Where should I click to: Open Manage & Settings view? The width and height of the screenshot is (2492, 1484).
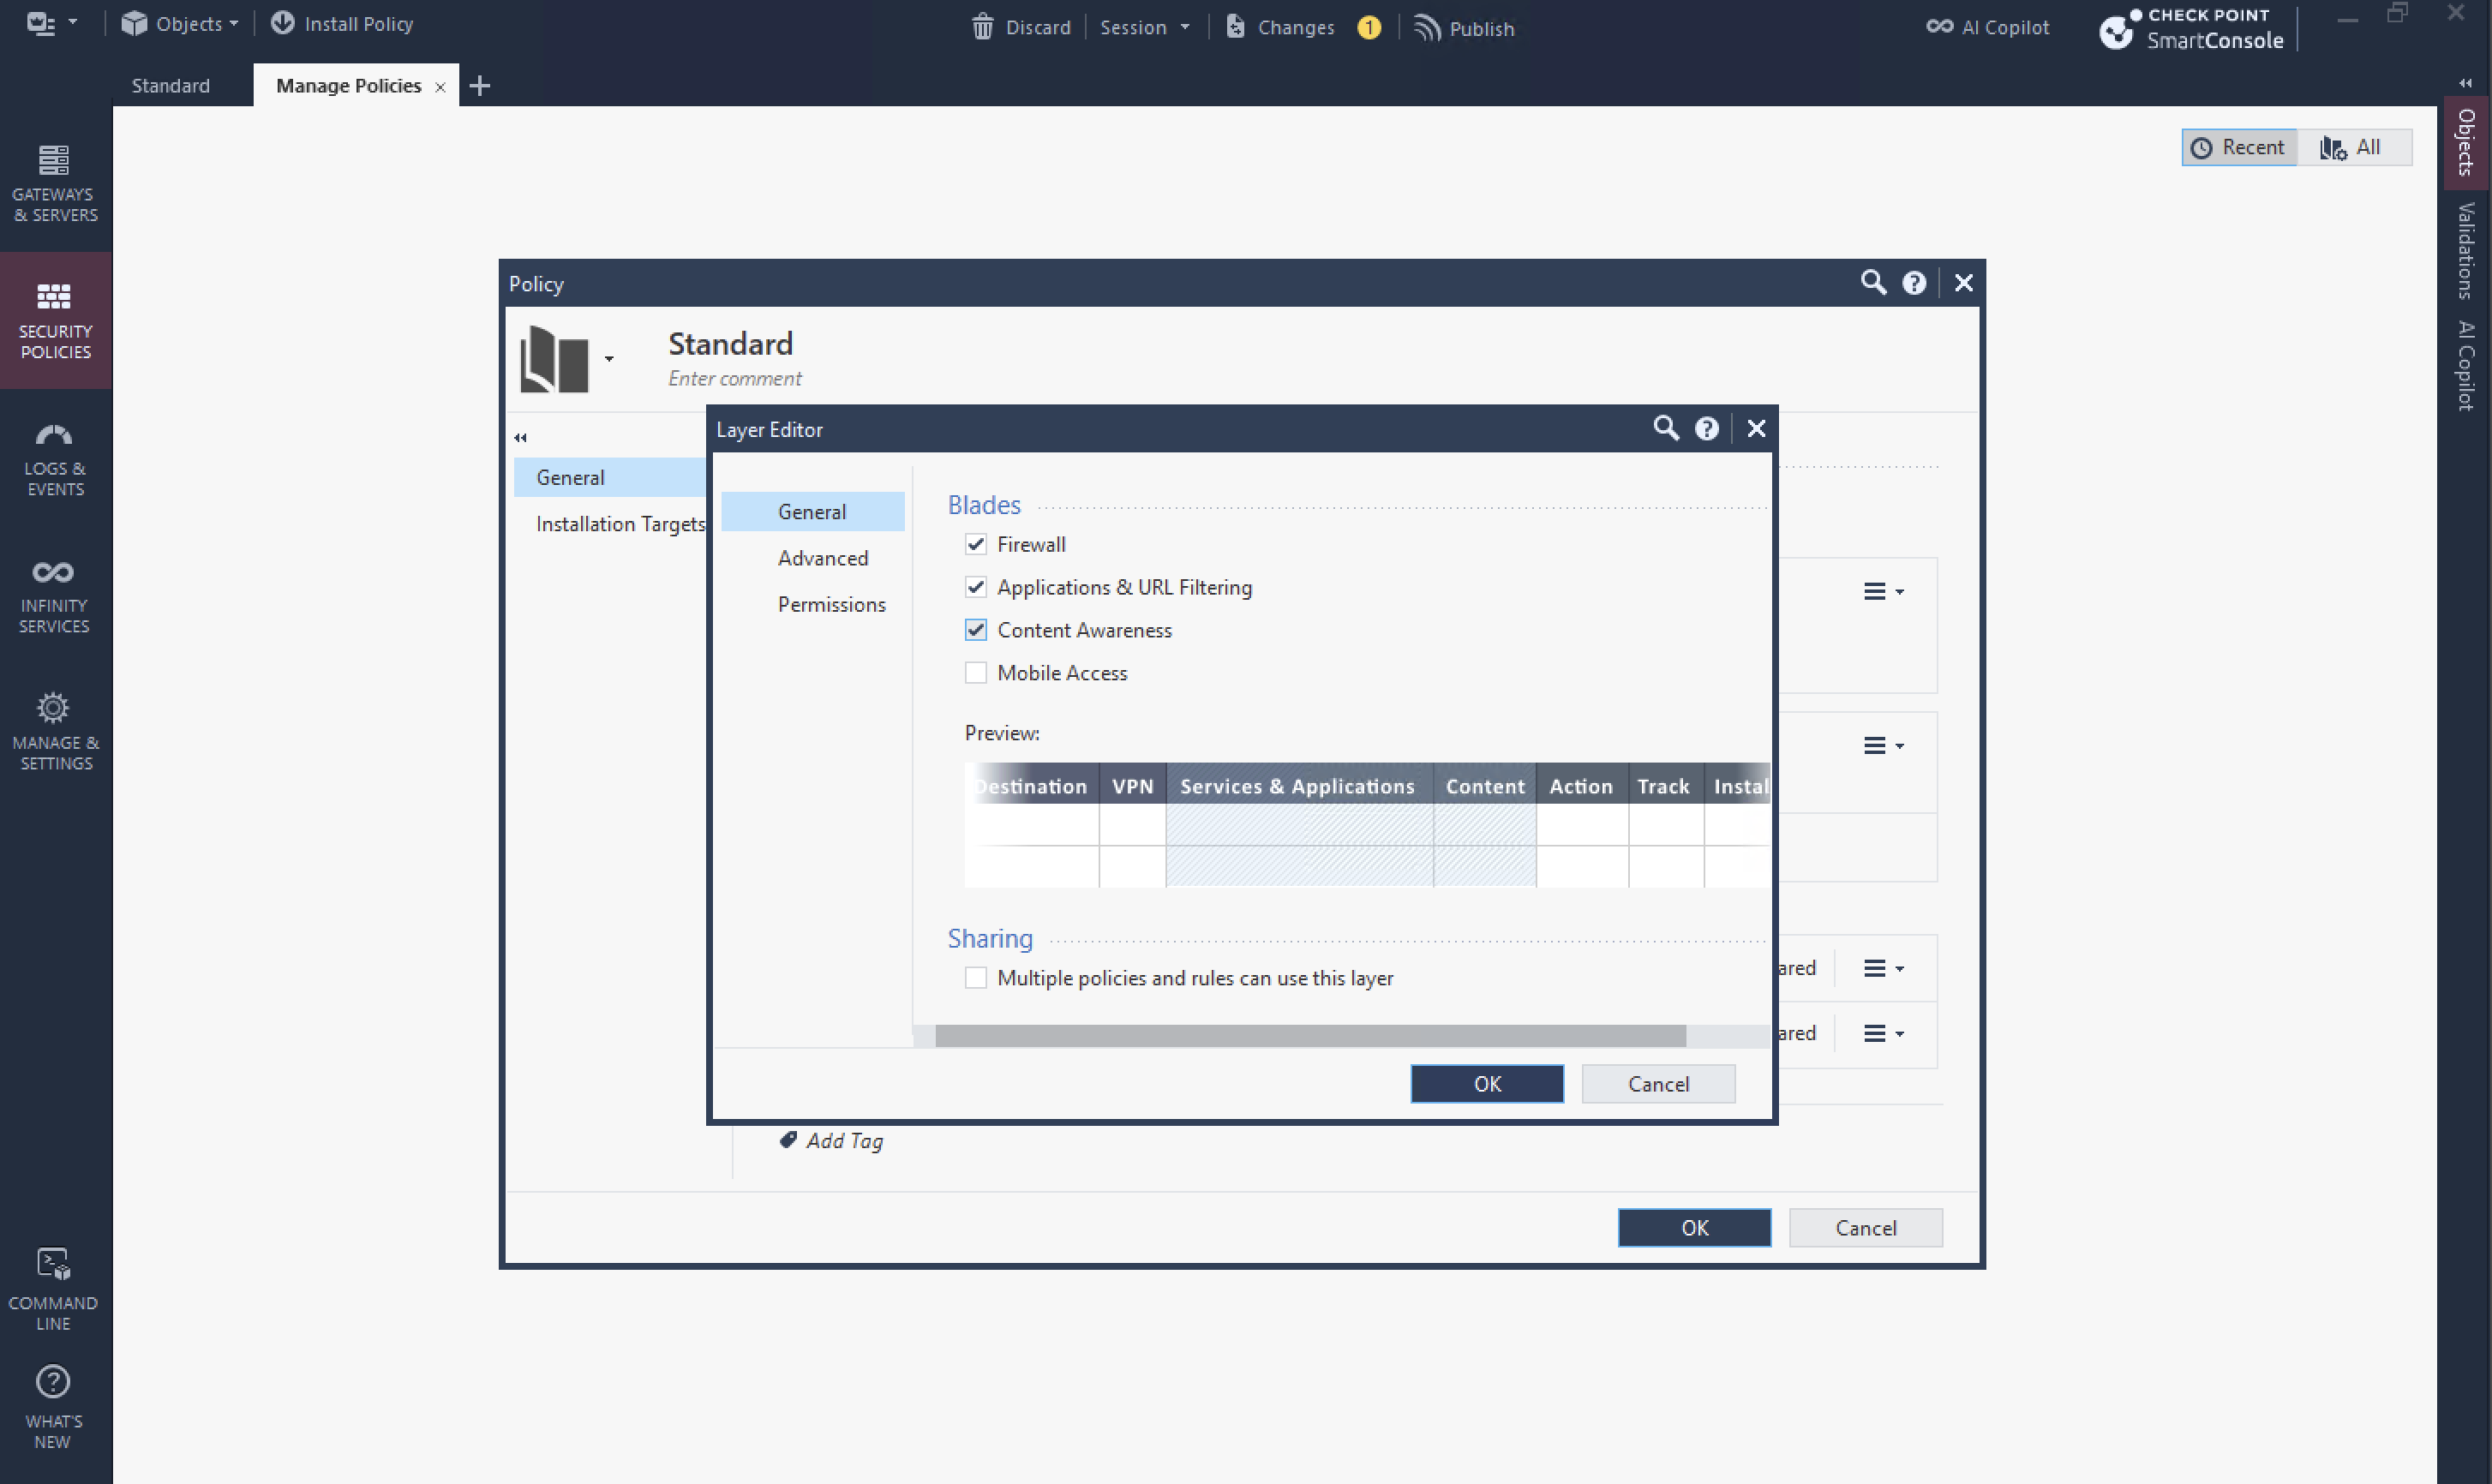pos(55,731)
